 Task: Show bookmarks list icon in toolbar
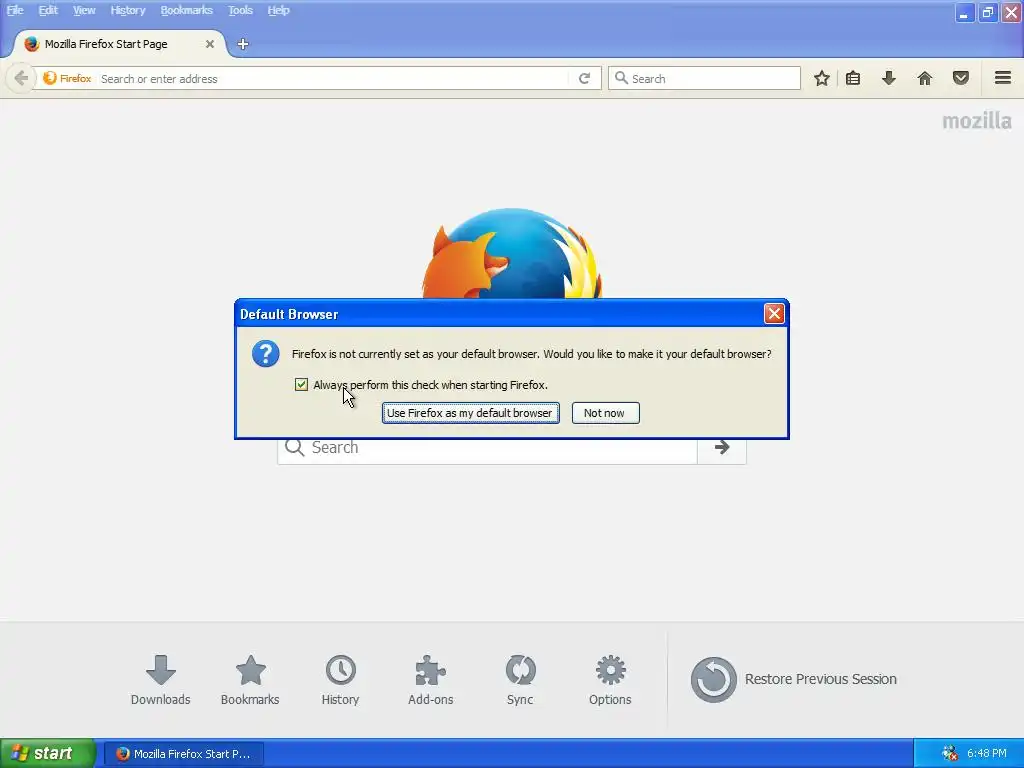pyautogui.click(x=853, y=78)
